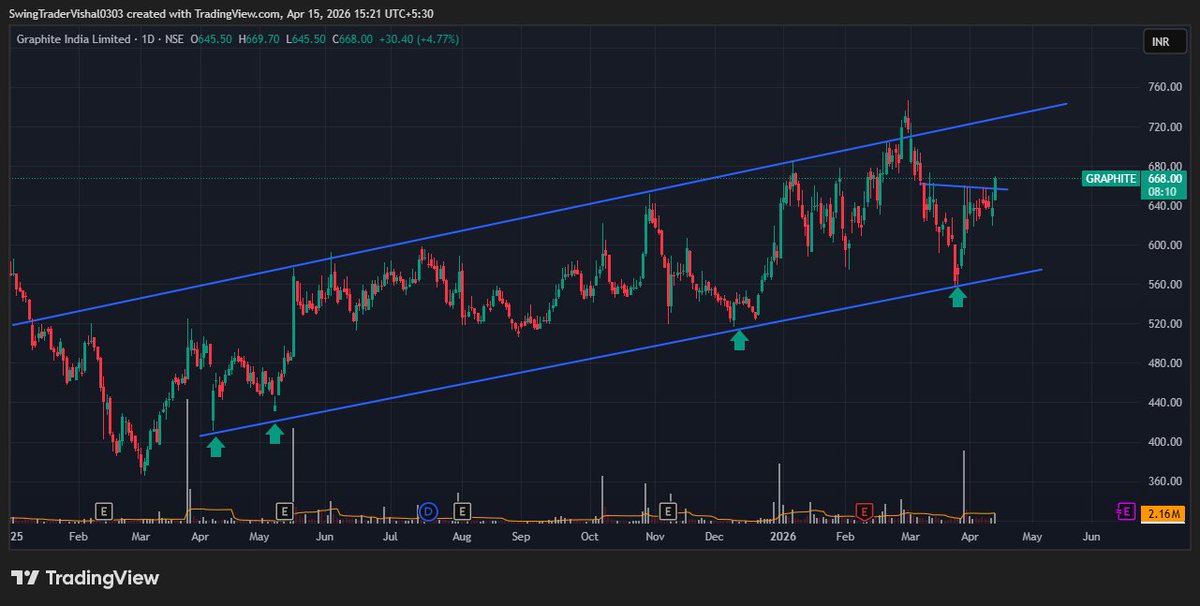Image resolution: width=1200 pixels, height=606 pixels.
Task: Click the 400.00 price axis label
Action: click(x=1163, y=442)
